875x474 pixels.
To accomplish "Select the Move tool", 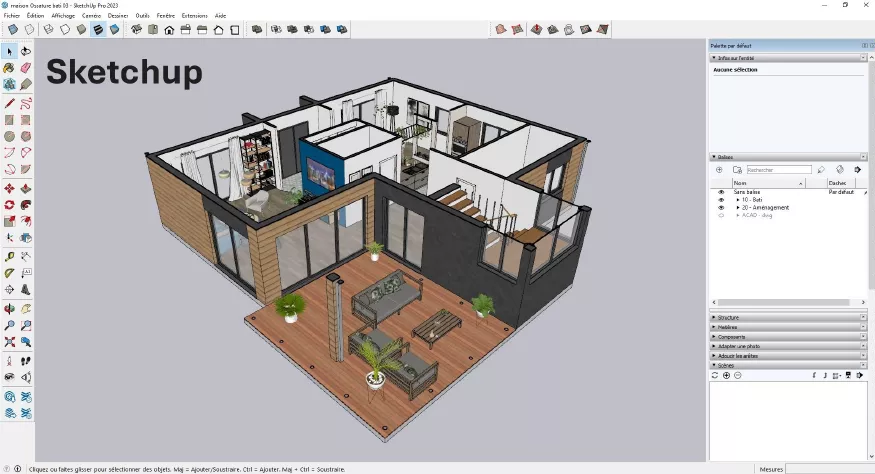I will click(x=9, y=187).
